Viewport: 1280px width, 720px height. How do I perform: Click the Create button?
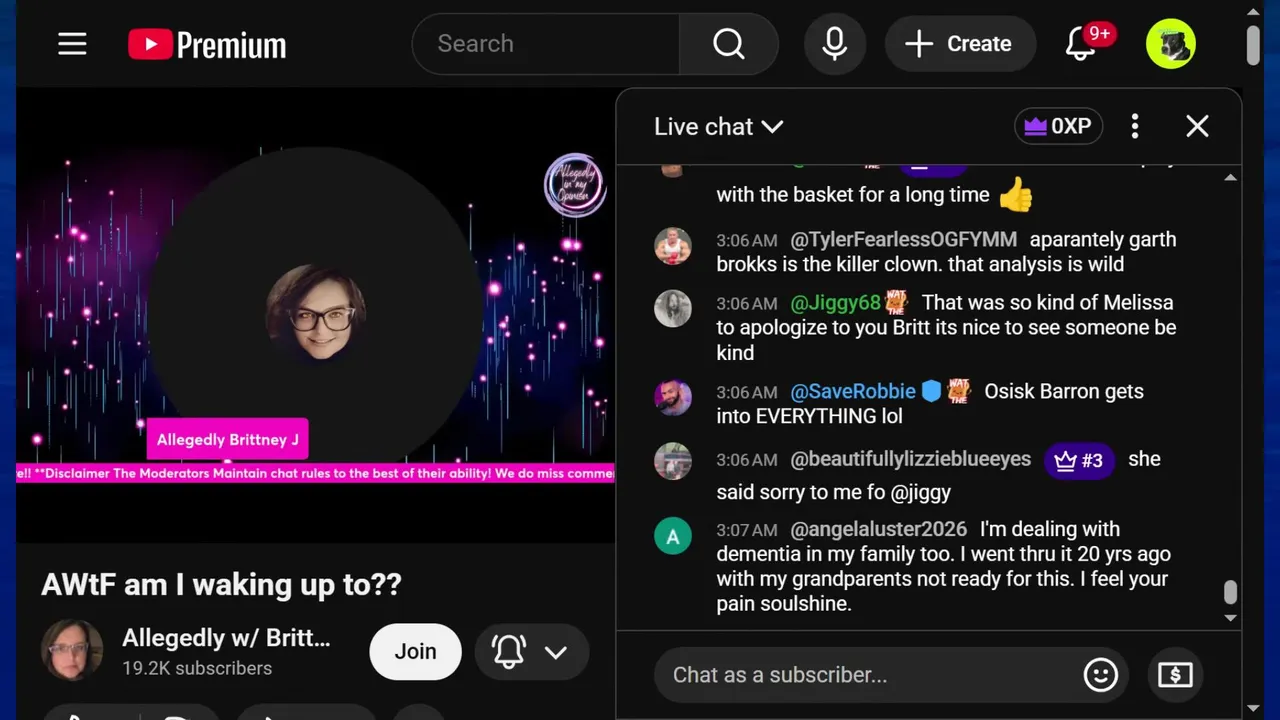960,44
